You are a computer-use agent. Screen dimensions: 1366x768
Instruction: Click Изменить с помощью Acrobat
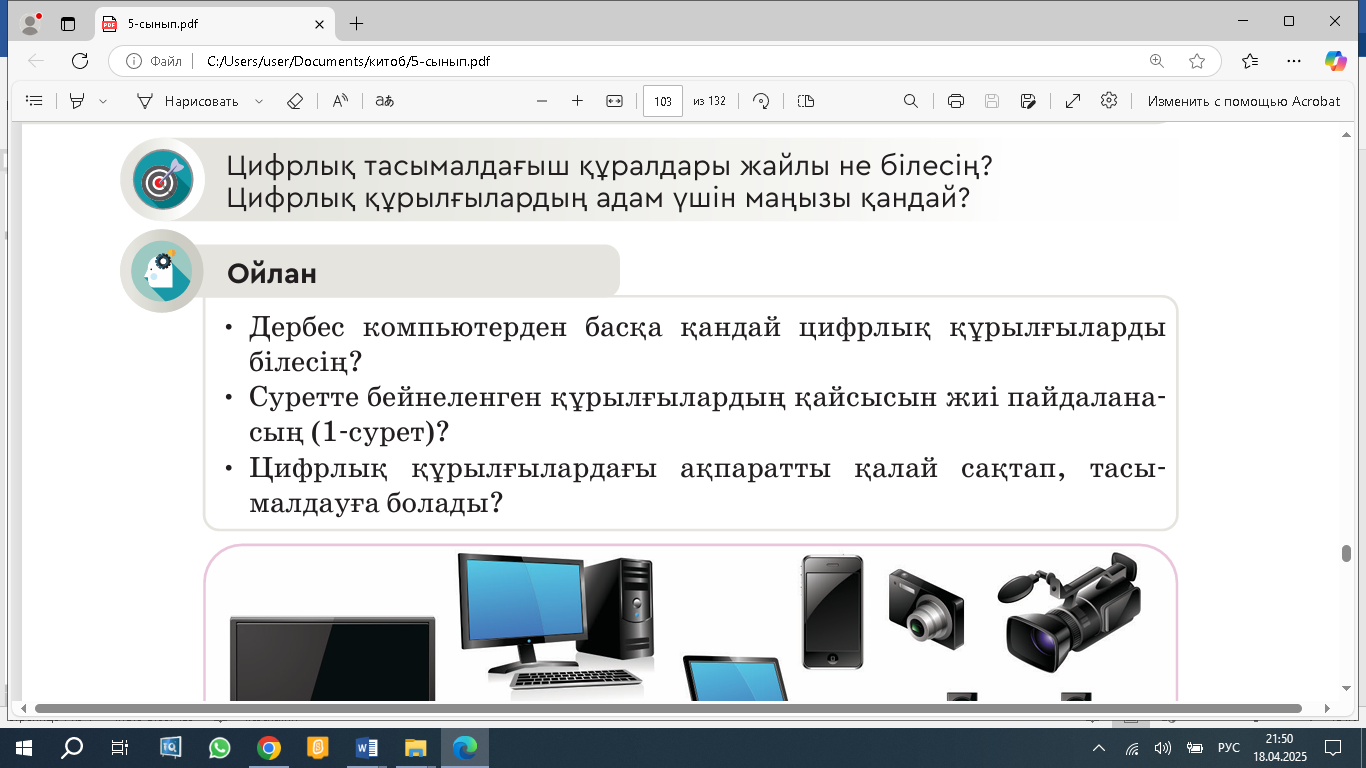(x=1244, y=101)
